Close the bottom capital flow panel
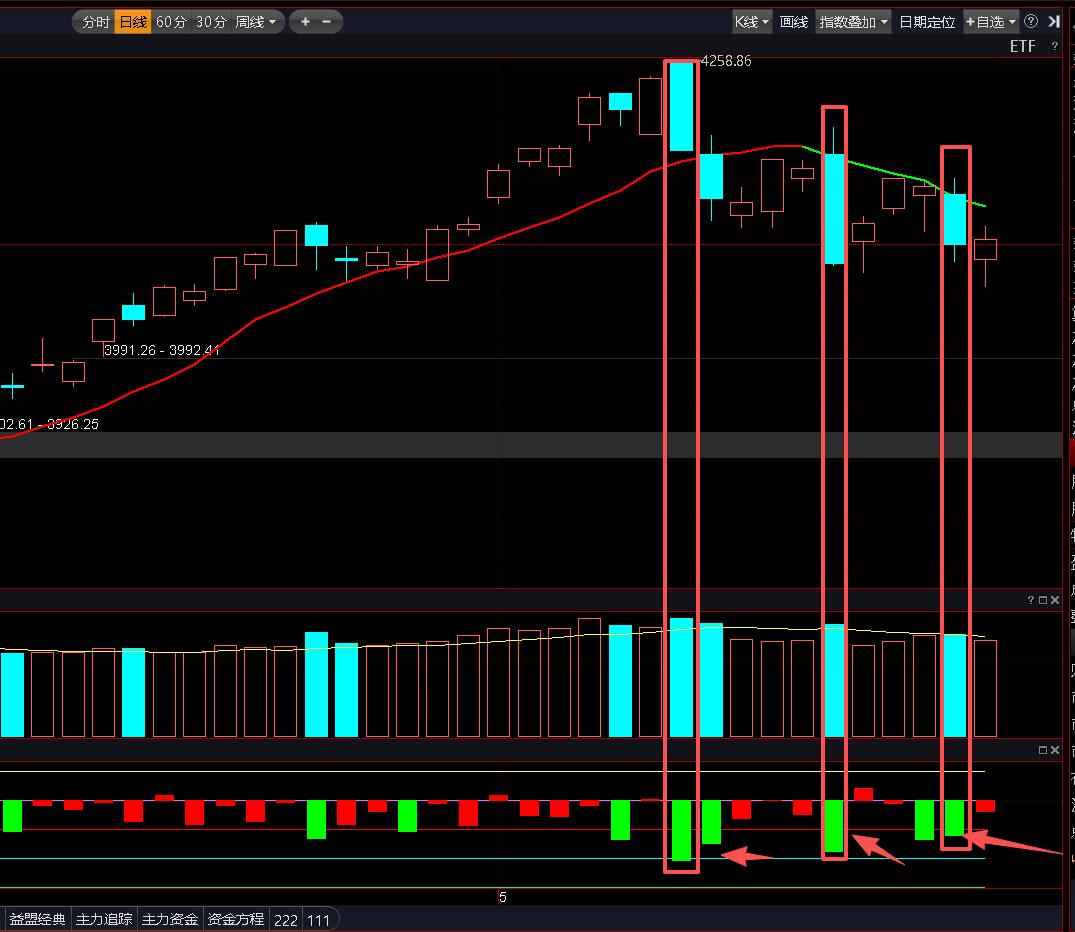This screenshot has height=932, width=1075. [x=1055, y=750]
